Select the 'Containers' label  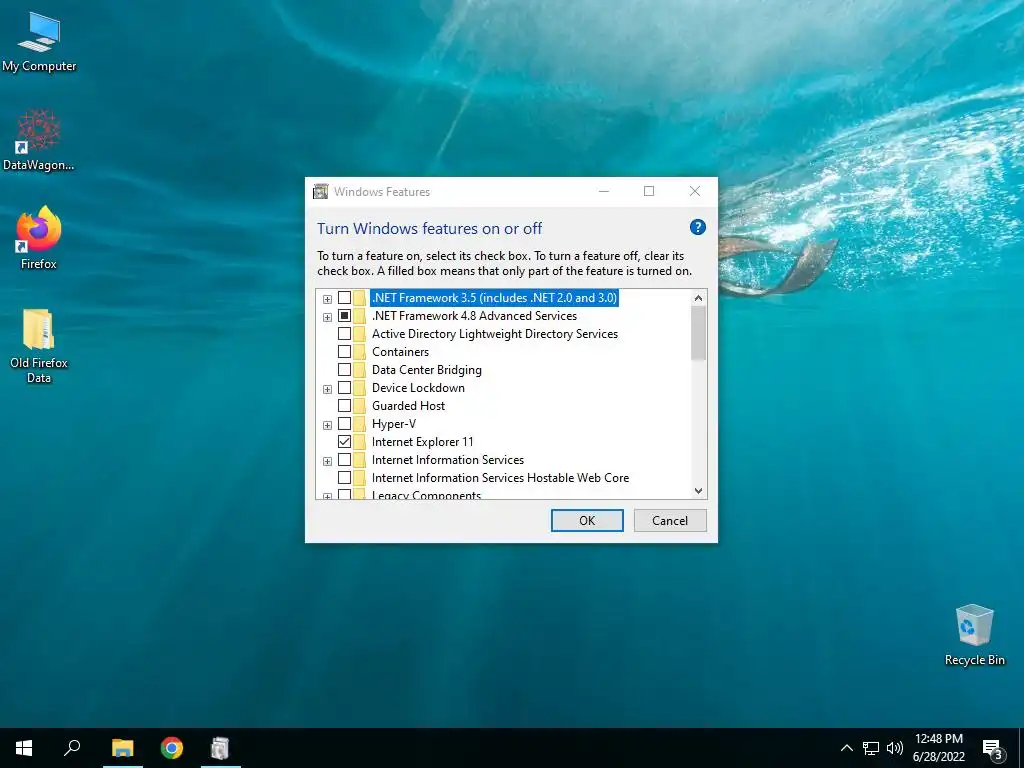[x=400, y=351]
